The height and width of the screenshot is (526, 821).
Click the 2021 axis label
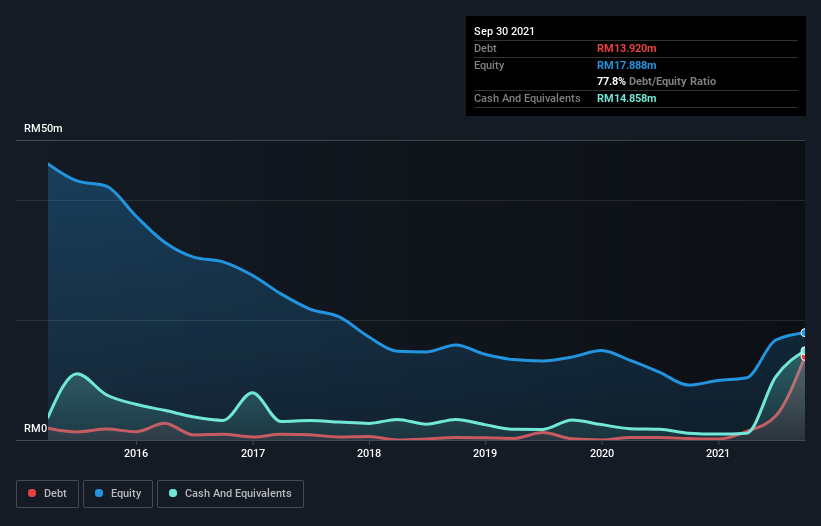tap(717, 453)
